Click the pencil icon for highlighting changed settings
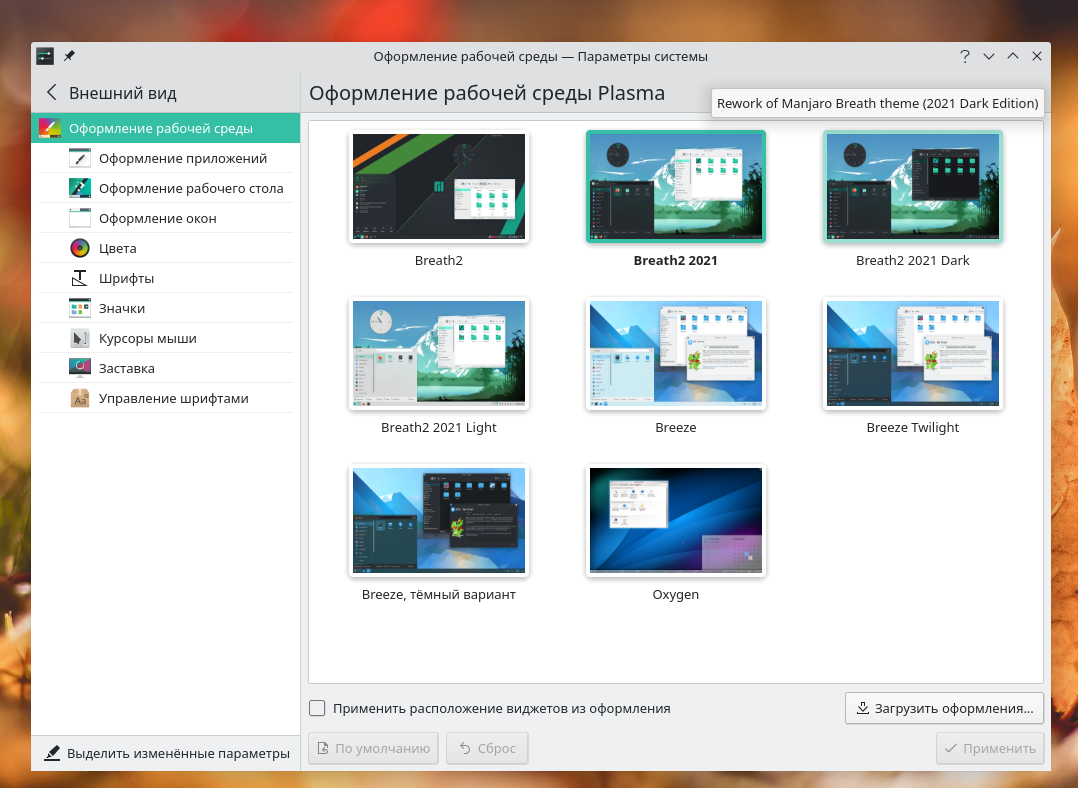Screen dimensions: 1078x788 click(52, 753)
